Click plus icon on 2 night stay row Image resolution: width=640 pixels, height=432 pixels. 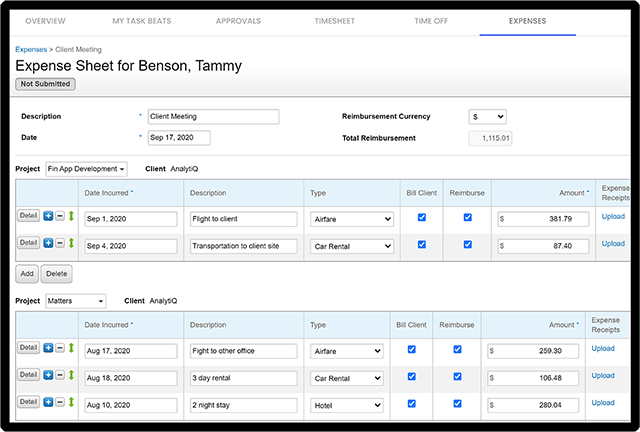[x=48, y=402]
